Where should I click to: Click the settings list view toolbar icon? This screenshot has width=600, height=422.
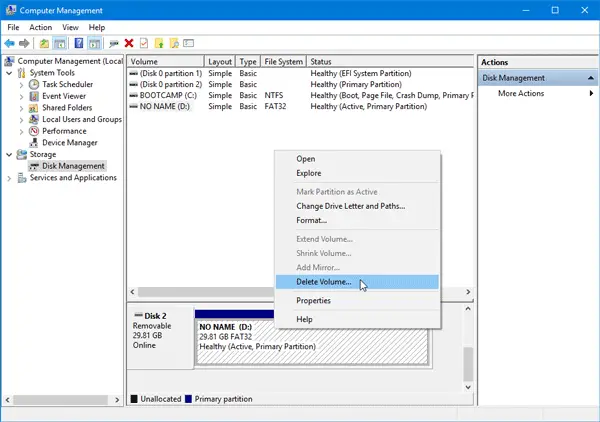point(189,43)
